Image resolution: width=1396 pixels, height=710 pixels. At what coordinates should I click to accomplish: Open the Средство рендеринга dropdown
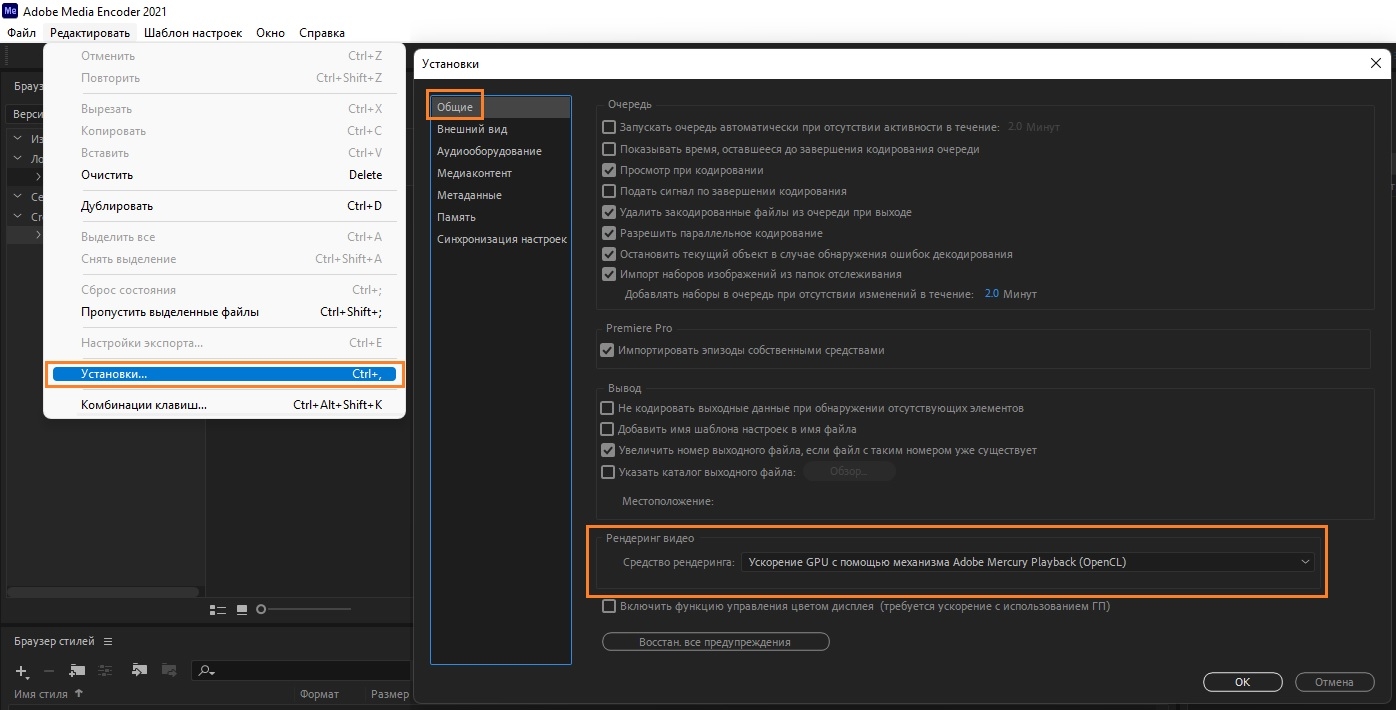click(x=1027, y=562)
